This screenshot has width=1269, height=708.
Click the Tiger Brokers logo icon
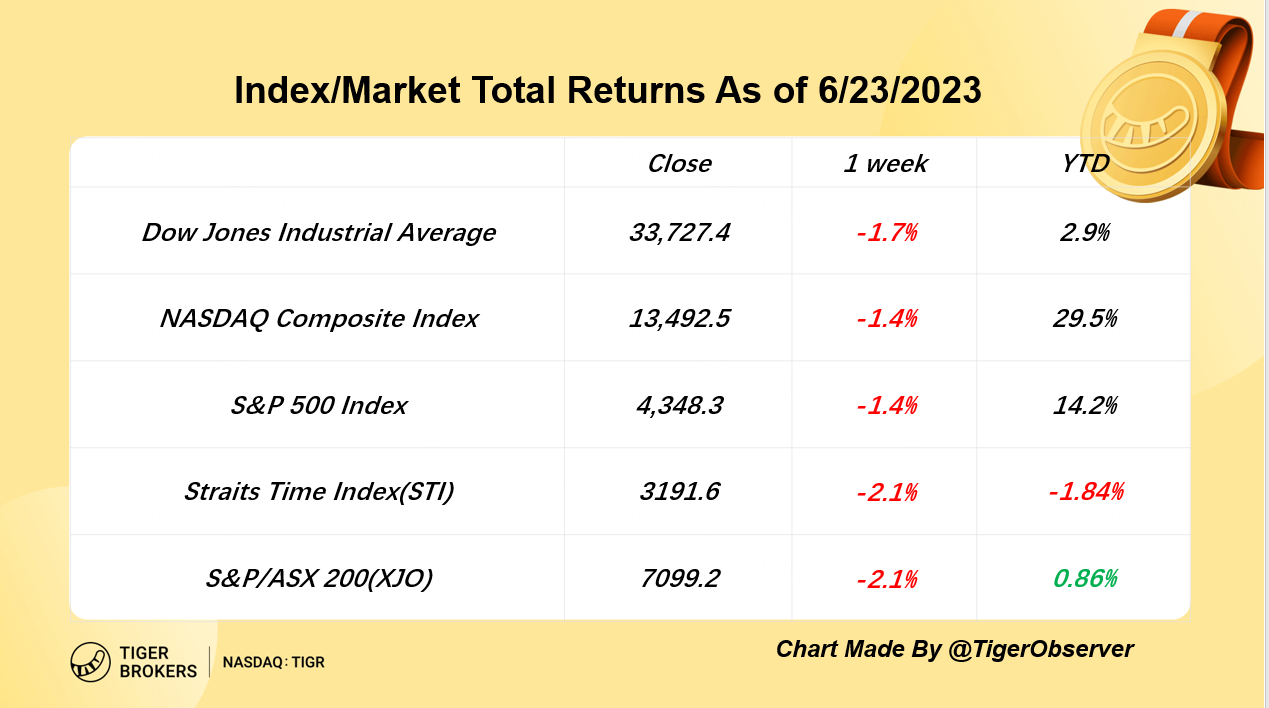pyautogui.click(x=90, y=662)
